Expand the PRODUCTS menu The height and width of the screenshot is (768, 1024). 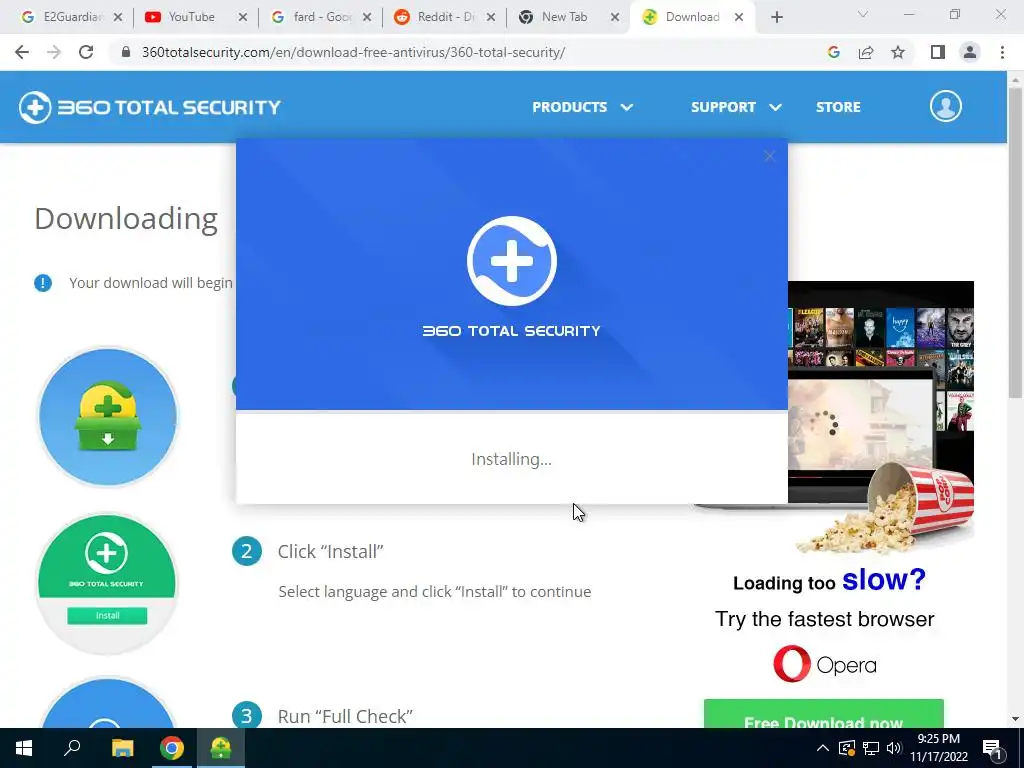click(x=582, y=107)
